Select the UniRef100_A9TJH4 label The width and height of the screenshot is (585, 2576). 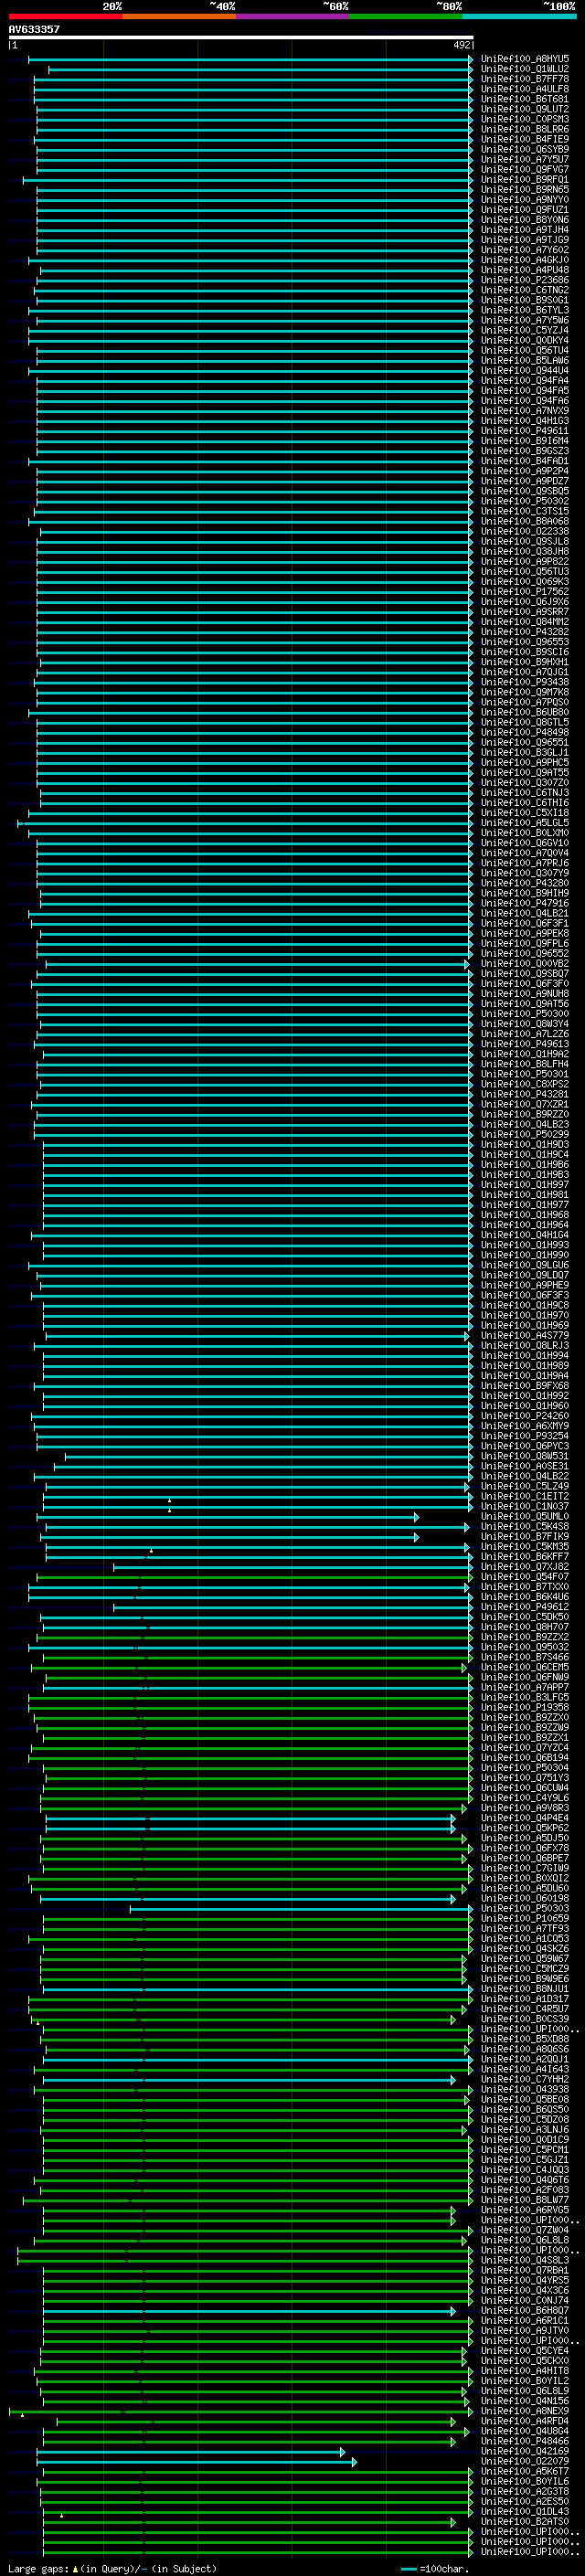tap(525, 230)
